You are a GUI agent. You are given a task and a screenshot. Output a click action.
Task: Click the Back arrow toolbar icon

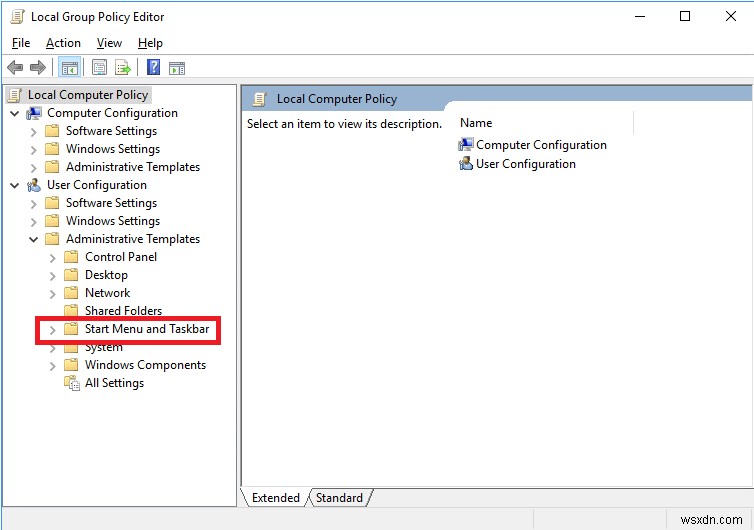15,68
